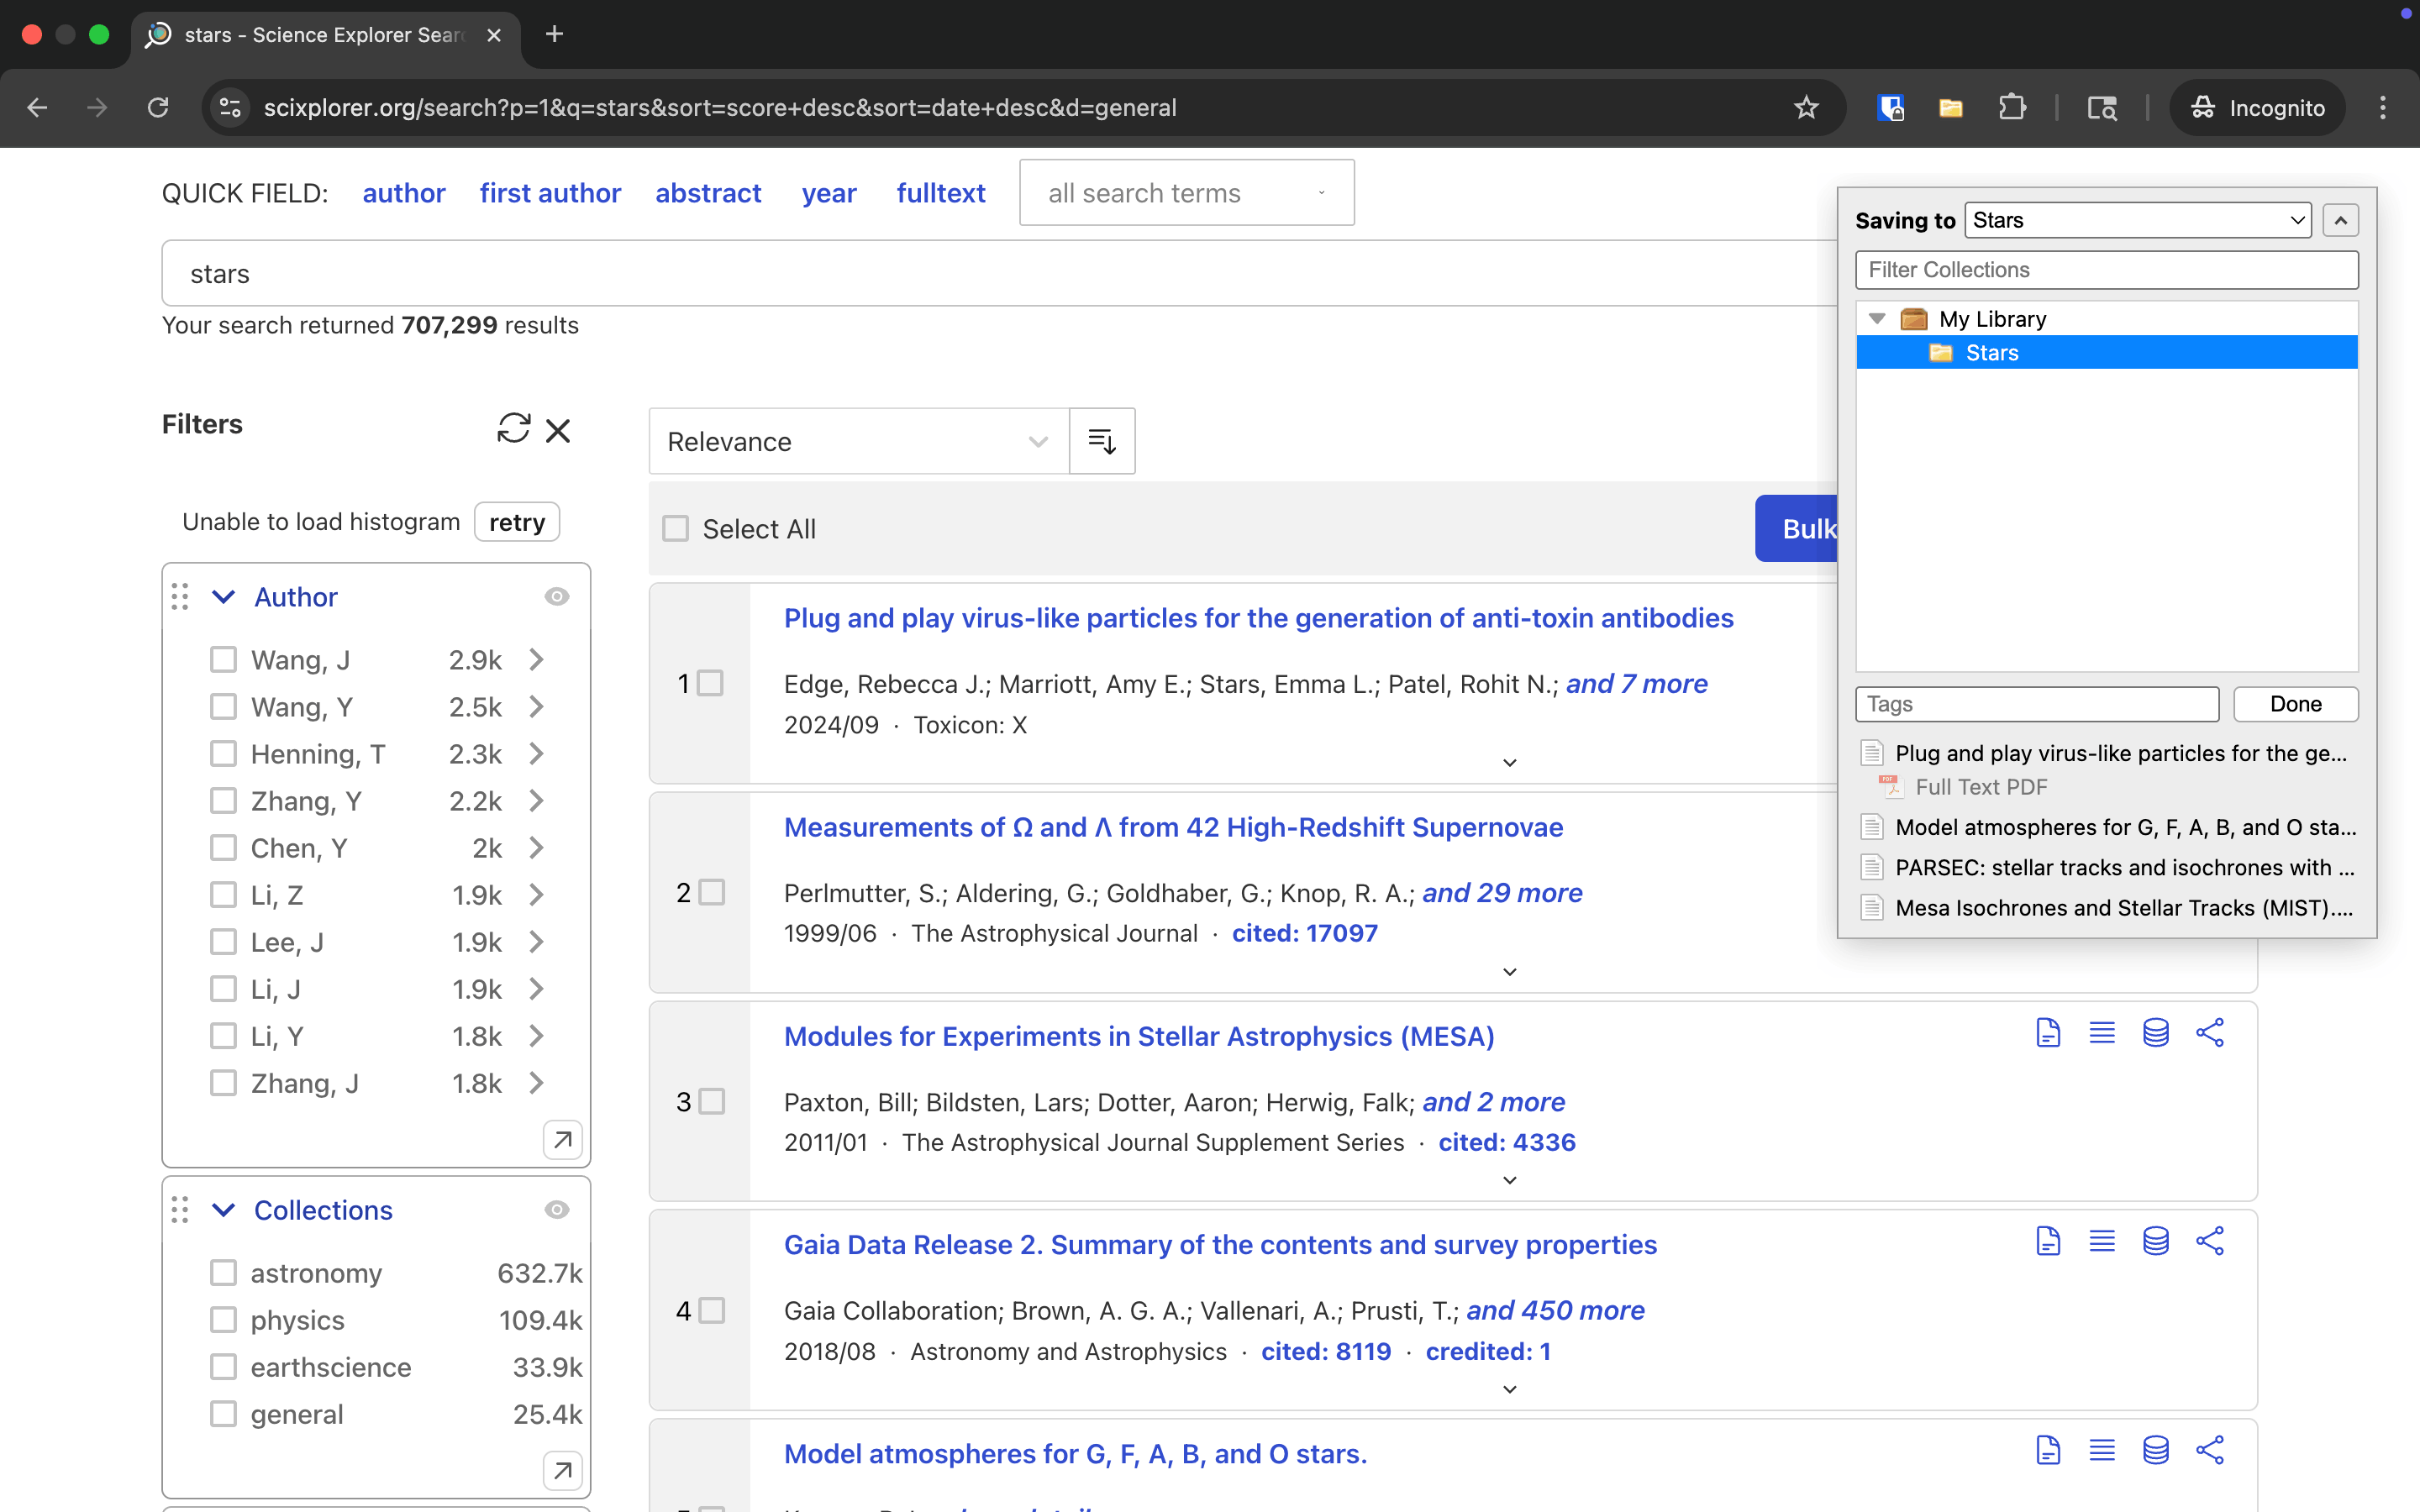Collapse the Zotero saving popup arrow button
Viewport: 2420px width, 1512px height.
tap(2341, 220)
